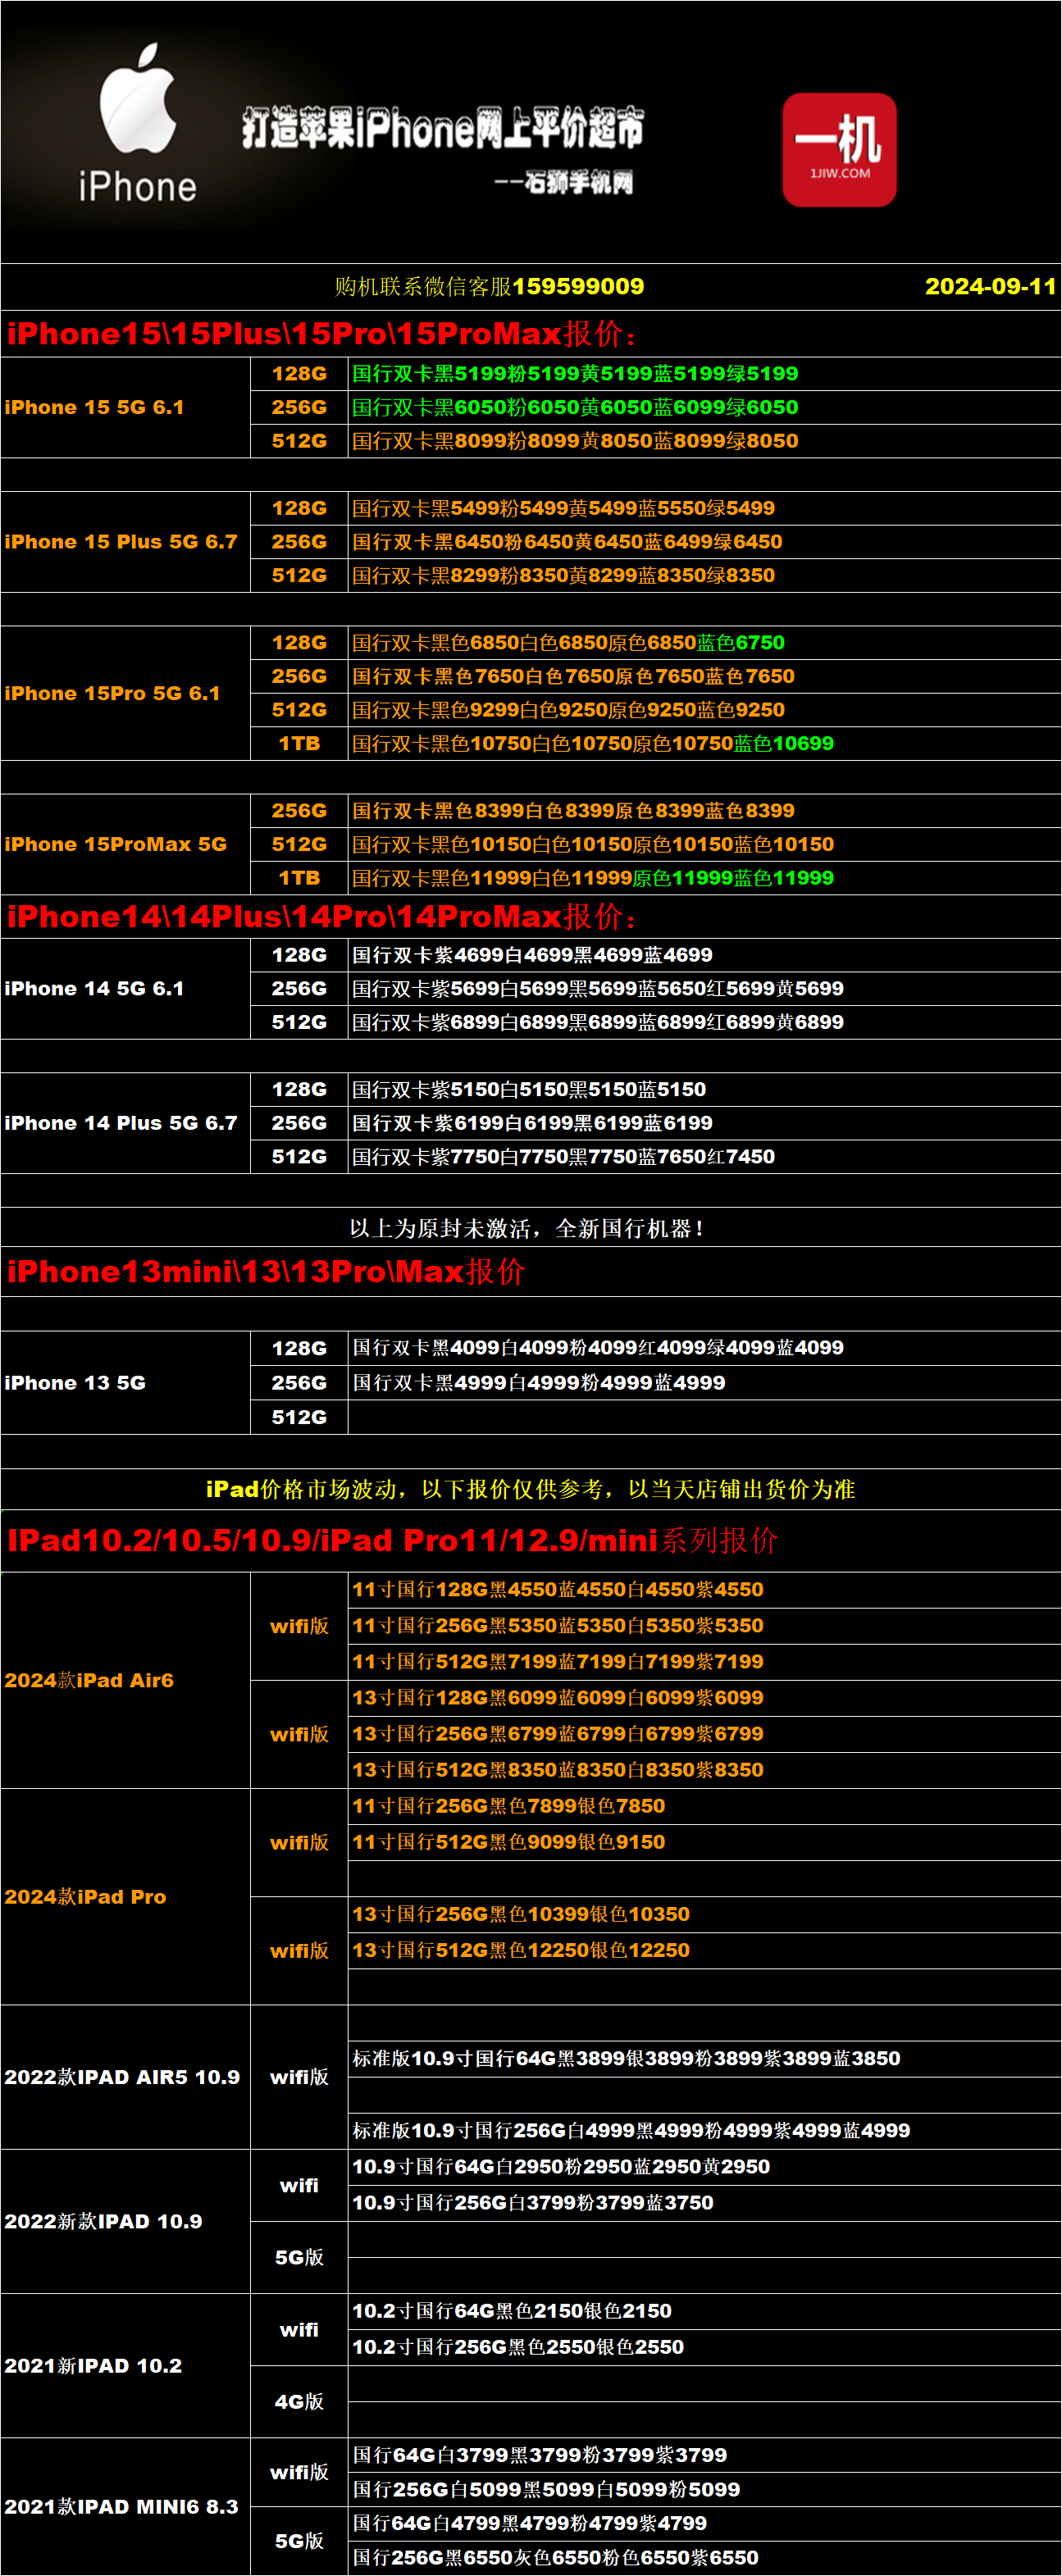
Task: Click the iPad 系列报价 section heading
Action: pyautogui.click(x=391, y=1541)
